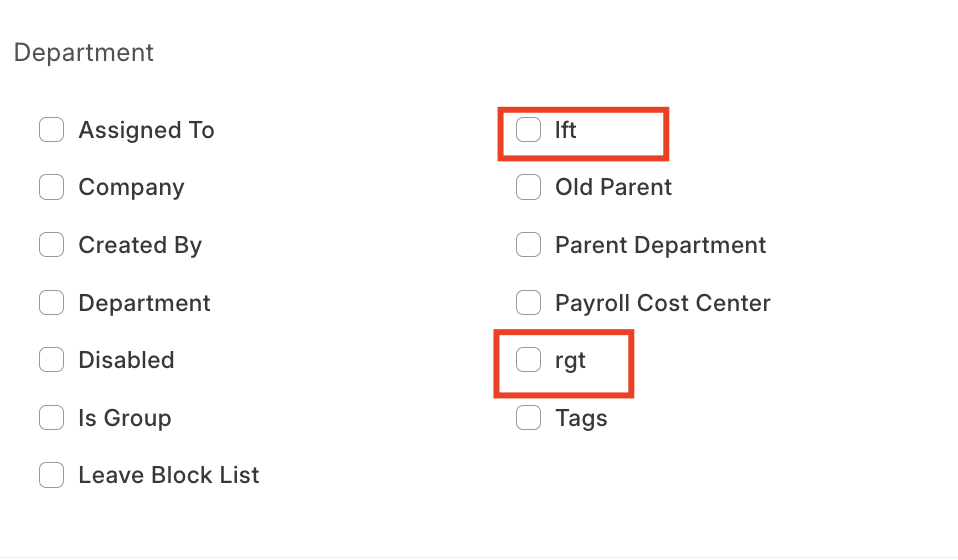Image resolution: width=958 pixels, height=560 pixels.
Task: Click the Department section heading text
Action: click(x=84, y=53)
